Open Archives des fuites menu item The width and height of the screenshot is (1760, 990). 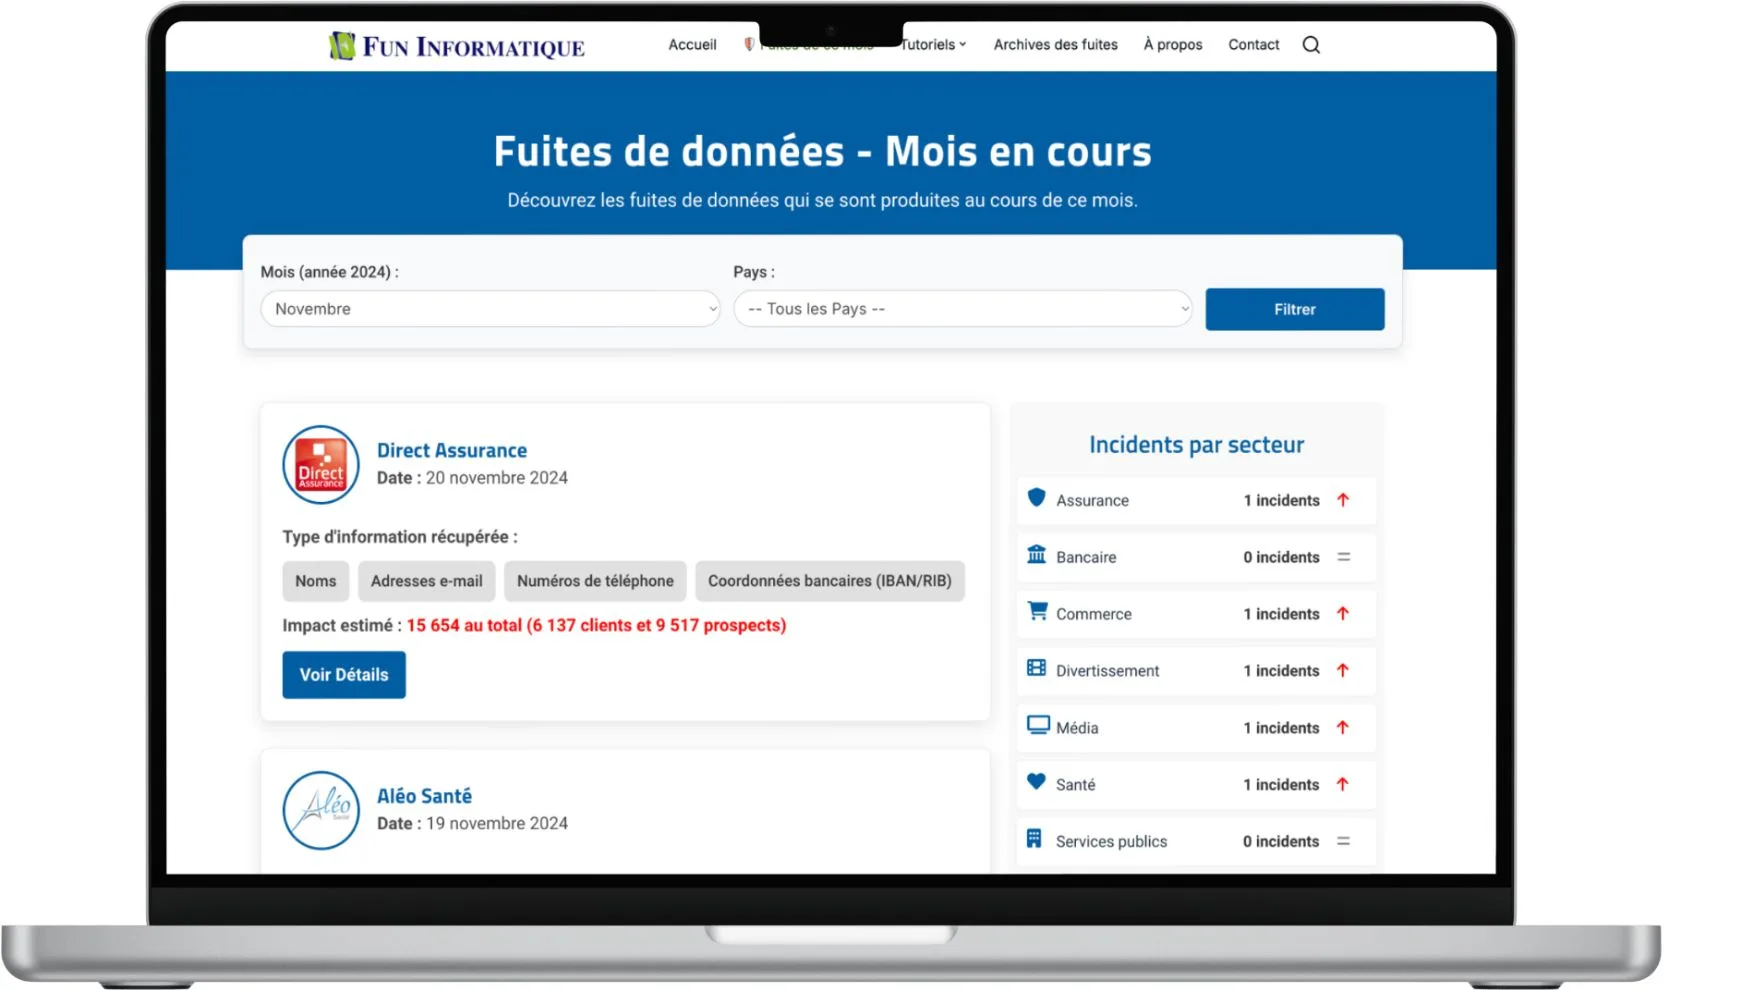[x=1056, y=45]
